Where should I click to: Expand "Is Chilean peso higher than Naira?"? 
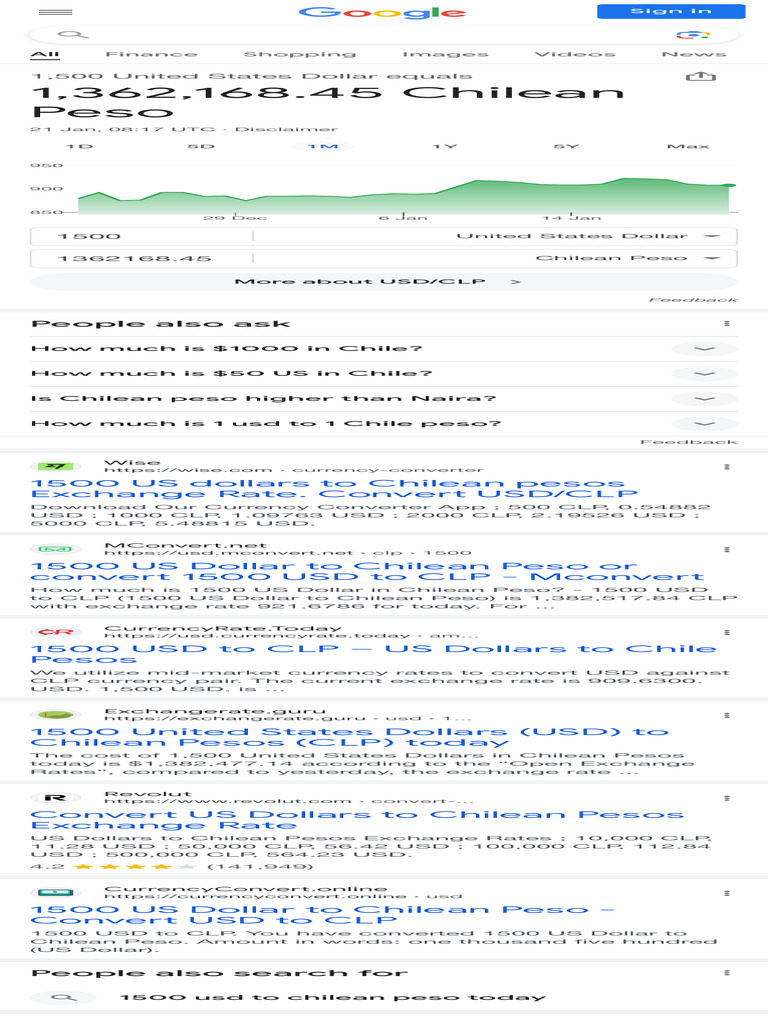pyautogui.click(x=384, y=398)
